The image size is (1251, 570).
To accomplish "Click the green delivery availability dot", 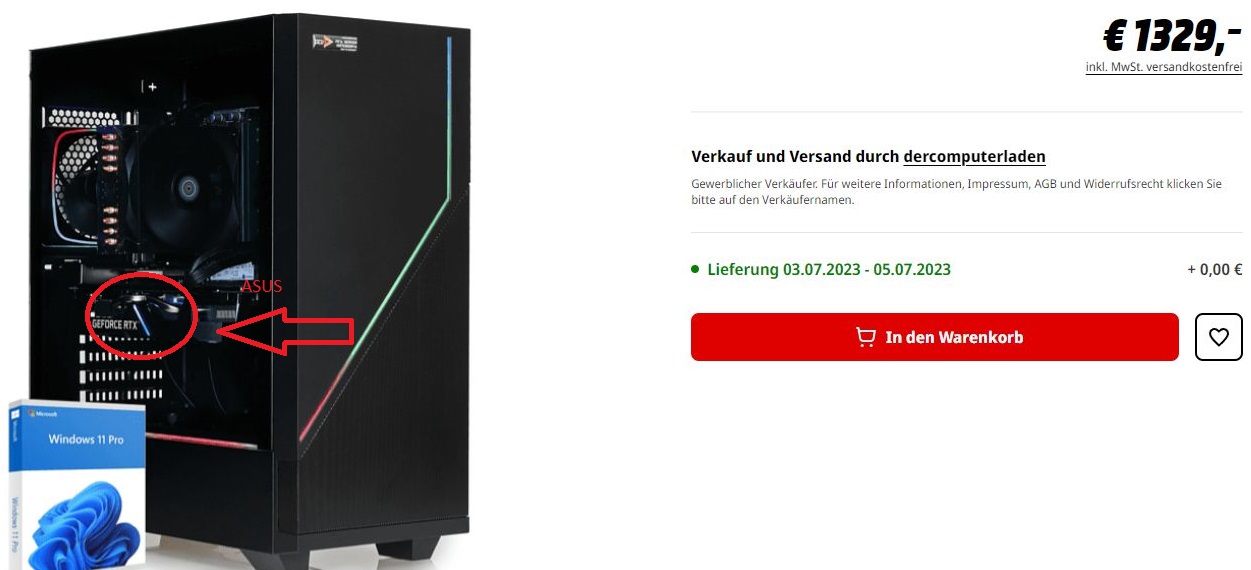I will coord(695,269).
